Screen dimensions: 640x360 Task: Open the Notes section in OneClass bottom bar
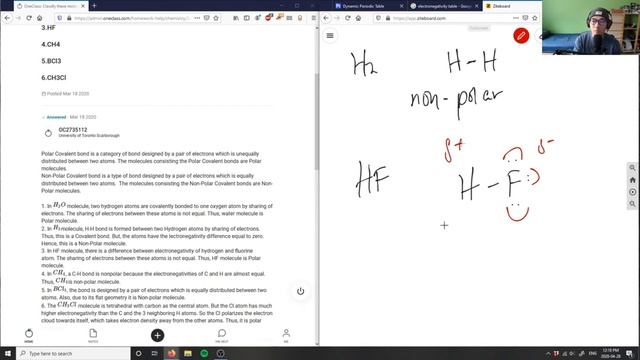(x=93, y=335)
